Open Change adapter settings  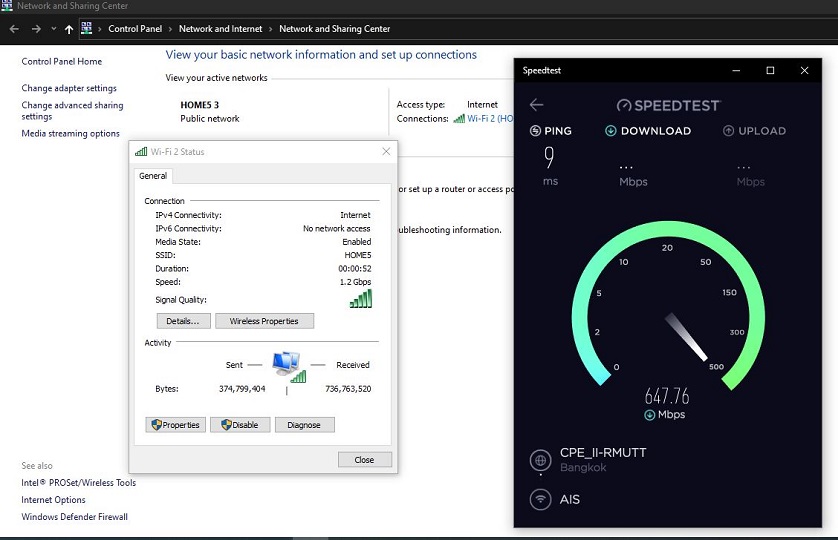tap(69, 88)
